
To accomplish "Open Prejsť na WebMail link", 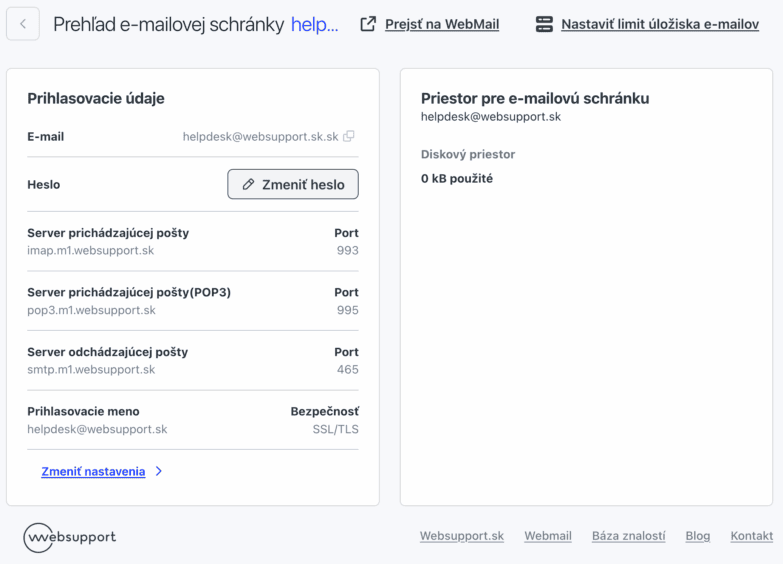I will click(442, 24).
